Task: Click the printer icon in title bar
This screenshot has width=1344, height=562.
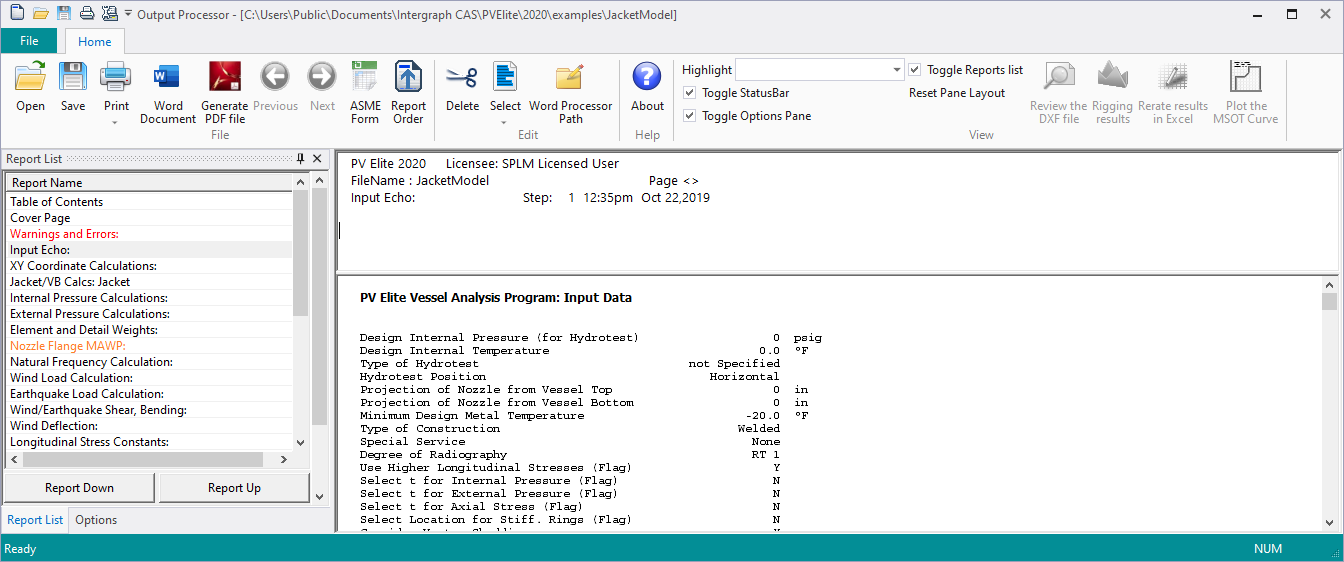Action: (x=87, y=14)
